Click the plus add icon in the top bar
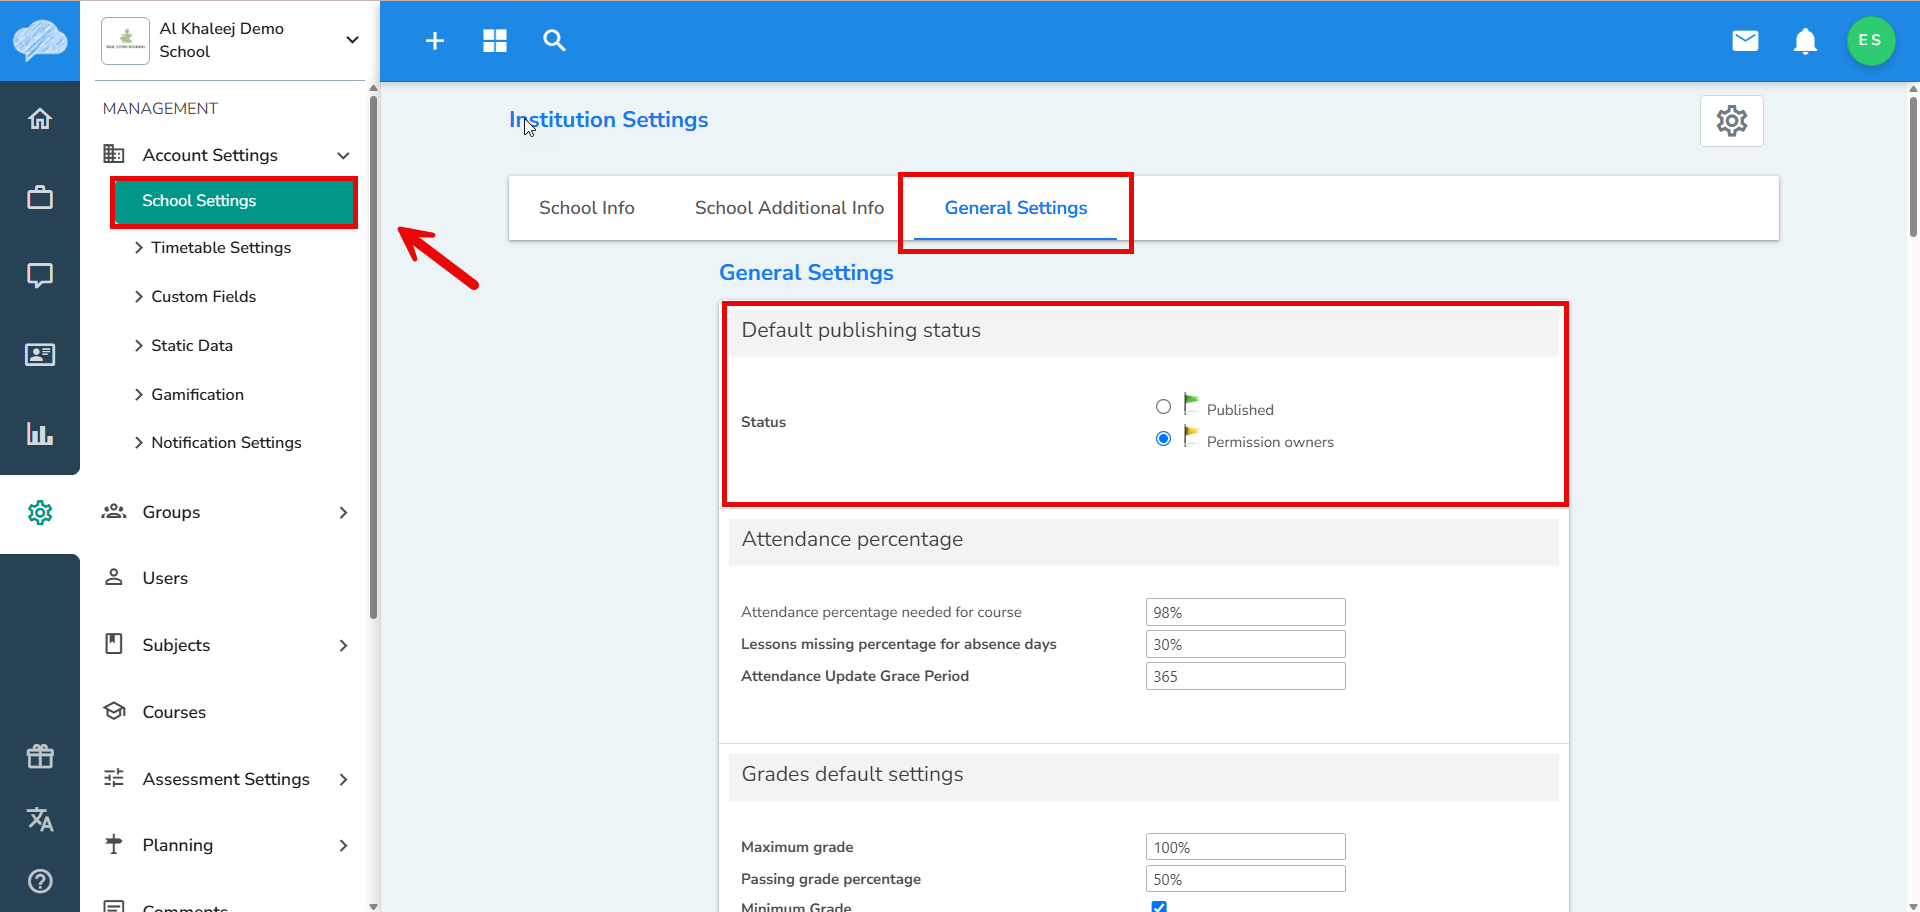 [x=435, y=41]
